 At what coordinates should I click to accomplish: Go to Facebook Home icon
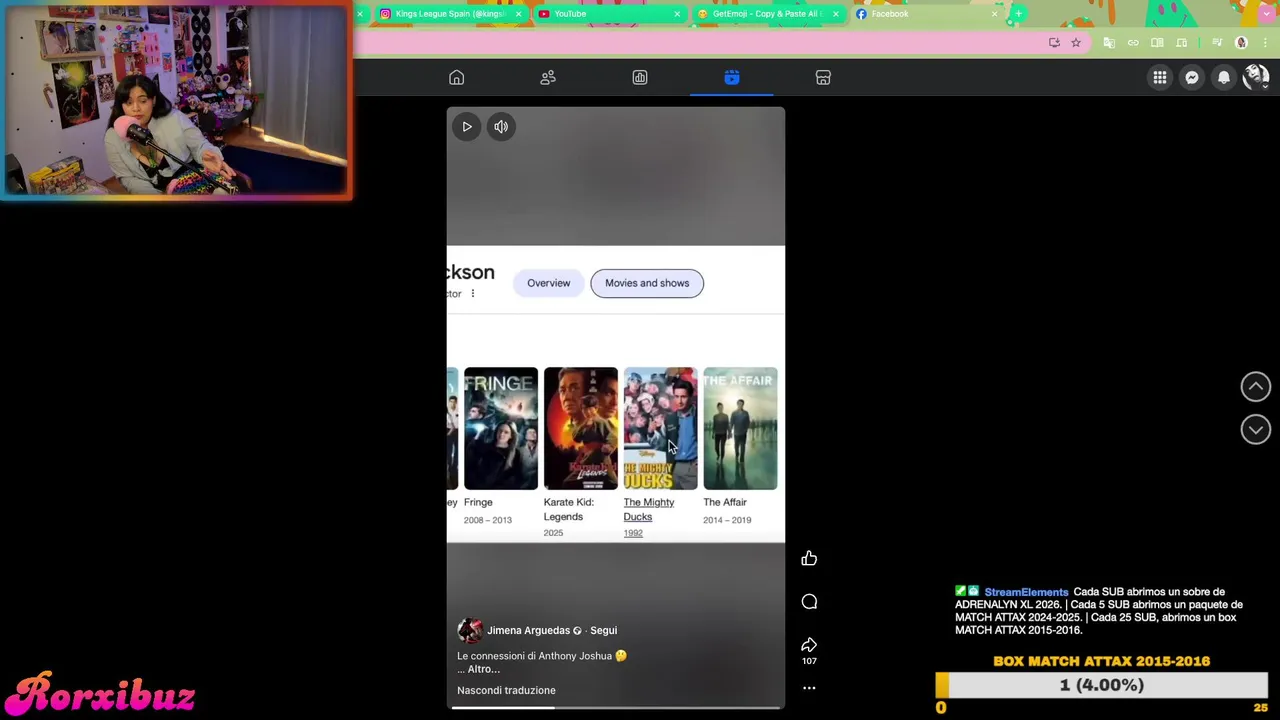tap(456, 78)
